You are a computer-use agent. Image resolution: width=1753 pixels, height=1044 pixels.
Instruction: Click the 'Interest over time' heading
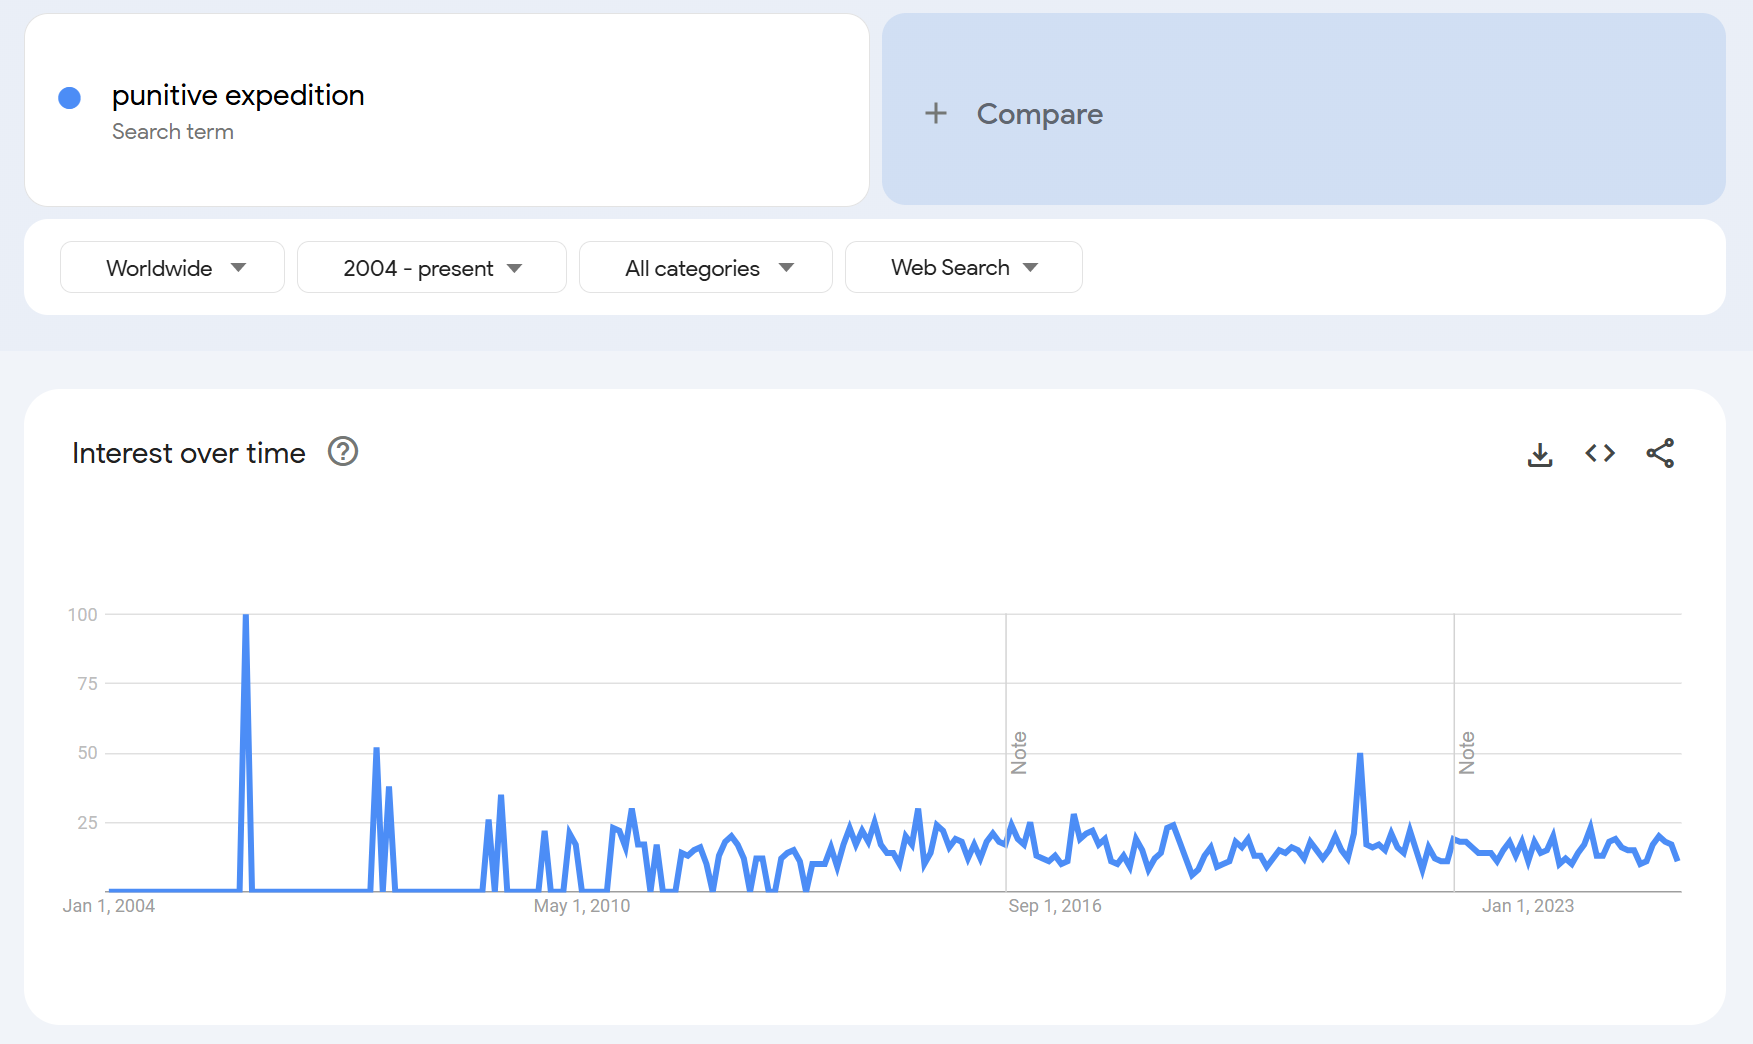click(x=189, y=453)
